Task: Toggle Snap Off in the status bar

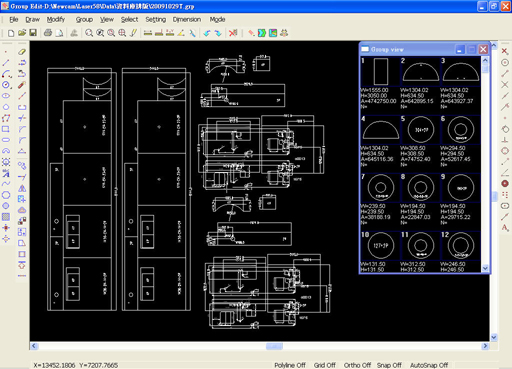Action: click(389, 365)
